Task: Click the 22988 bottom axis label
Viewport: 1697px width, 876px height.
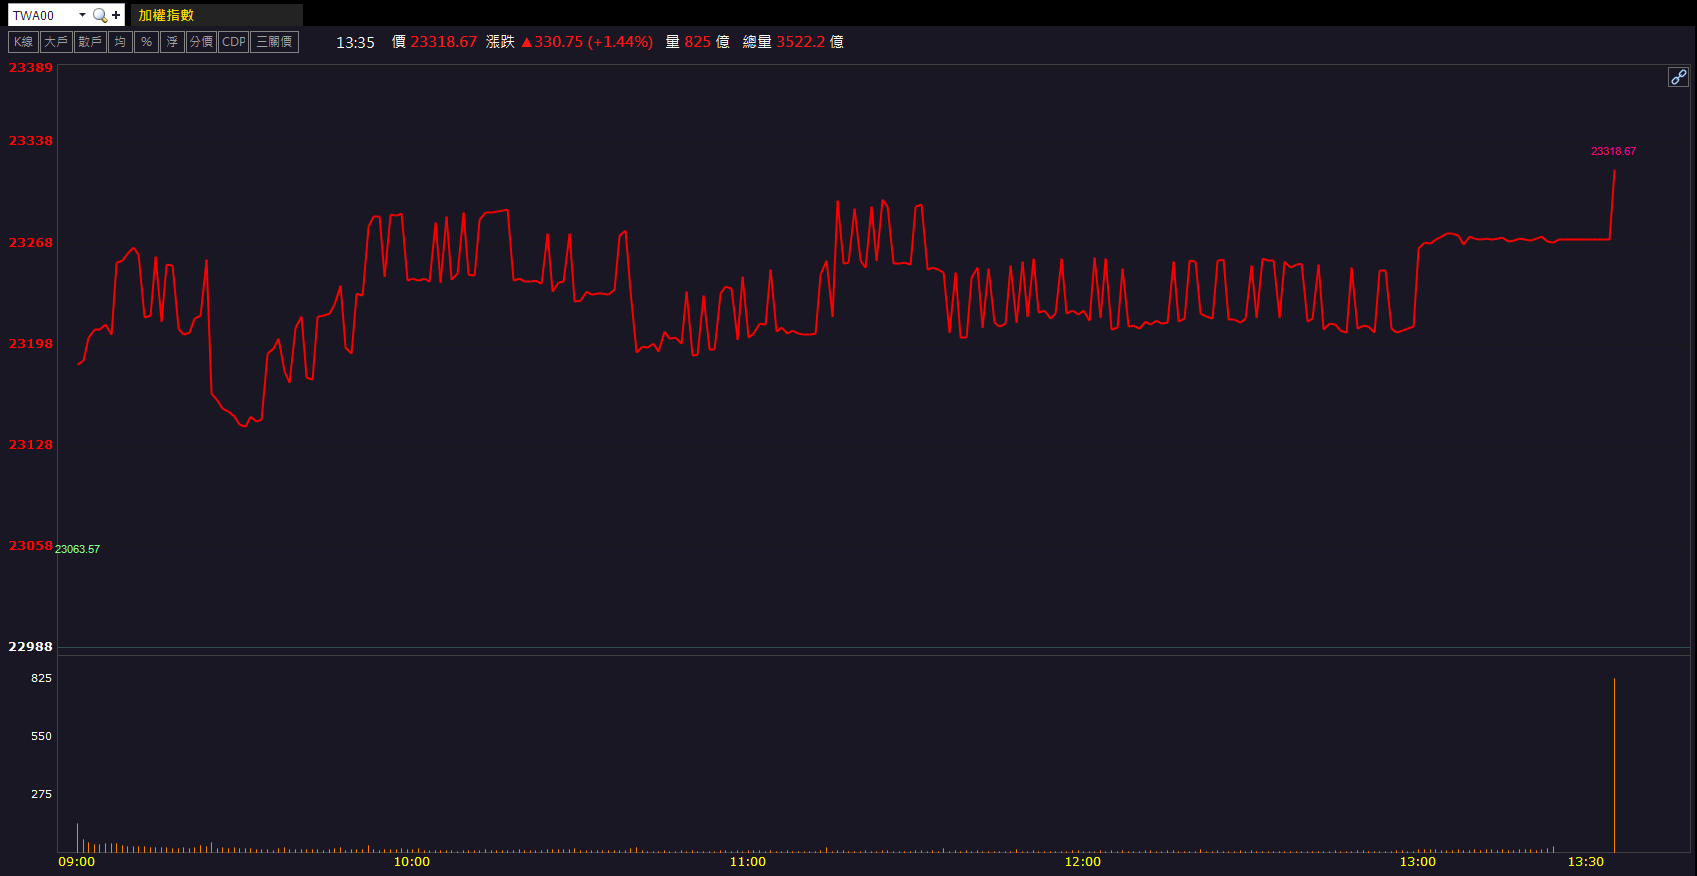Action: [31, 646]
